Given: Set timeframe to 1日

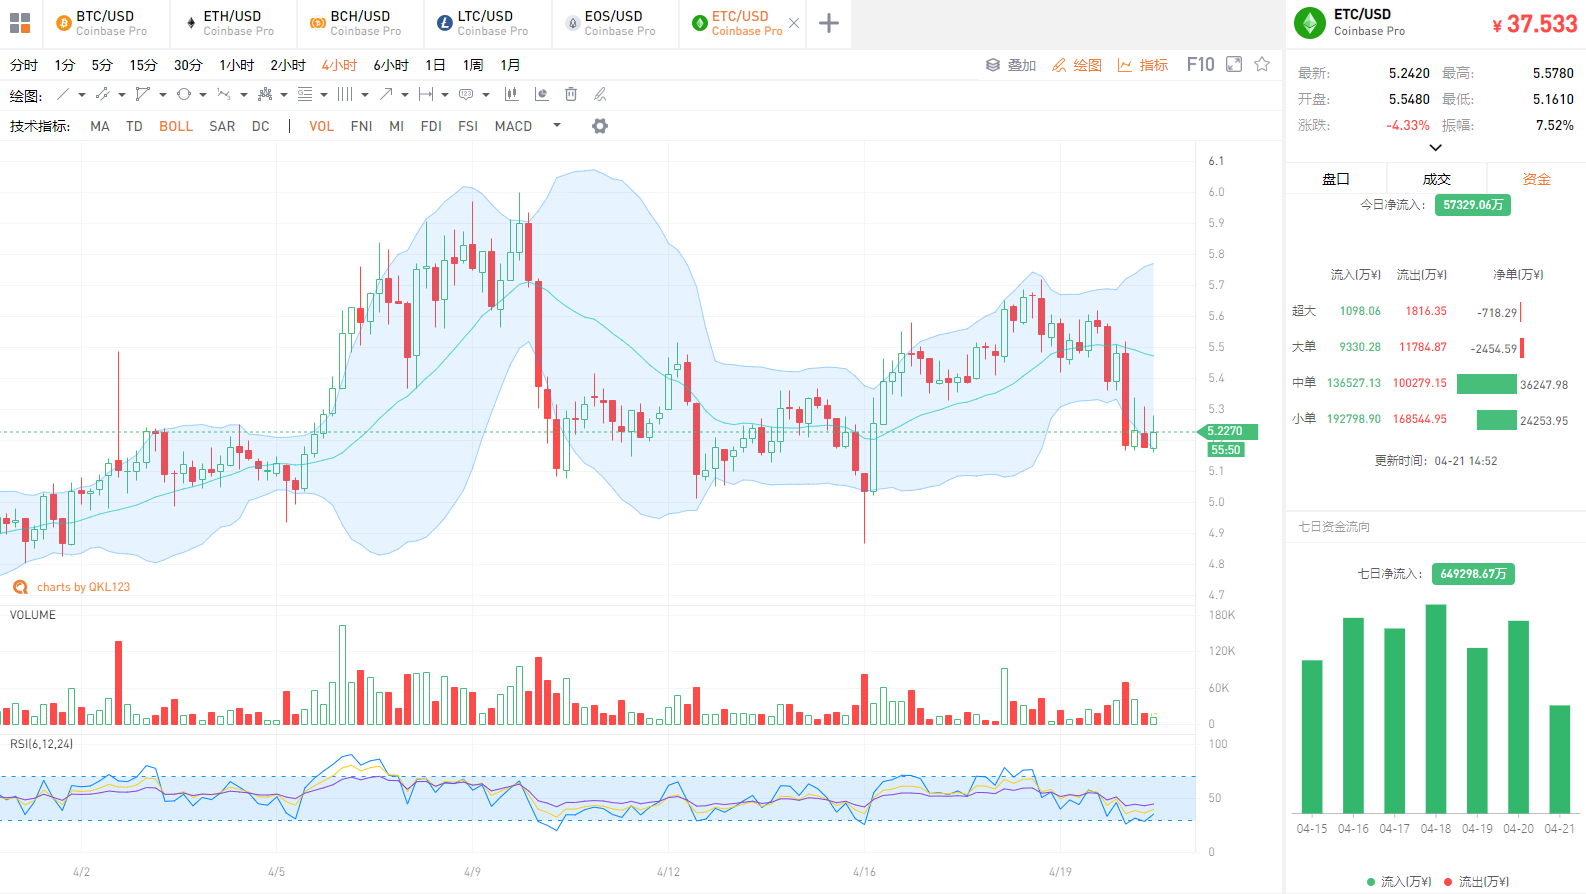Looking at the screenshot, I should click(435, 65).
